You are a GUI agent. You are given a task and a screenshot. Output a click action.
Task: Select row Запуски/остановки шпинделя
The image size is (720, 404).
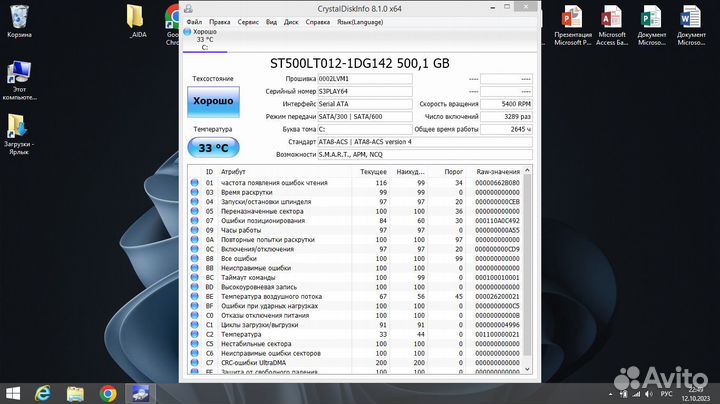pyautogui.click(x=355, y=202)
